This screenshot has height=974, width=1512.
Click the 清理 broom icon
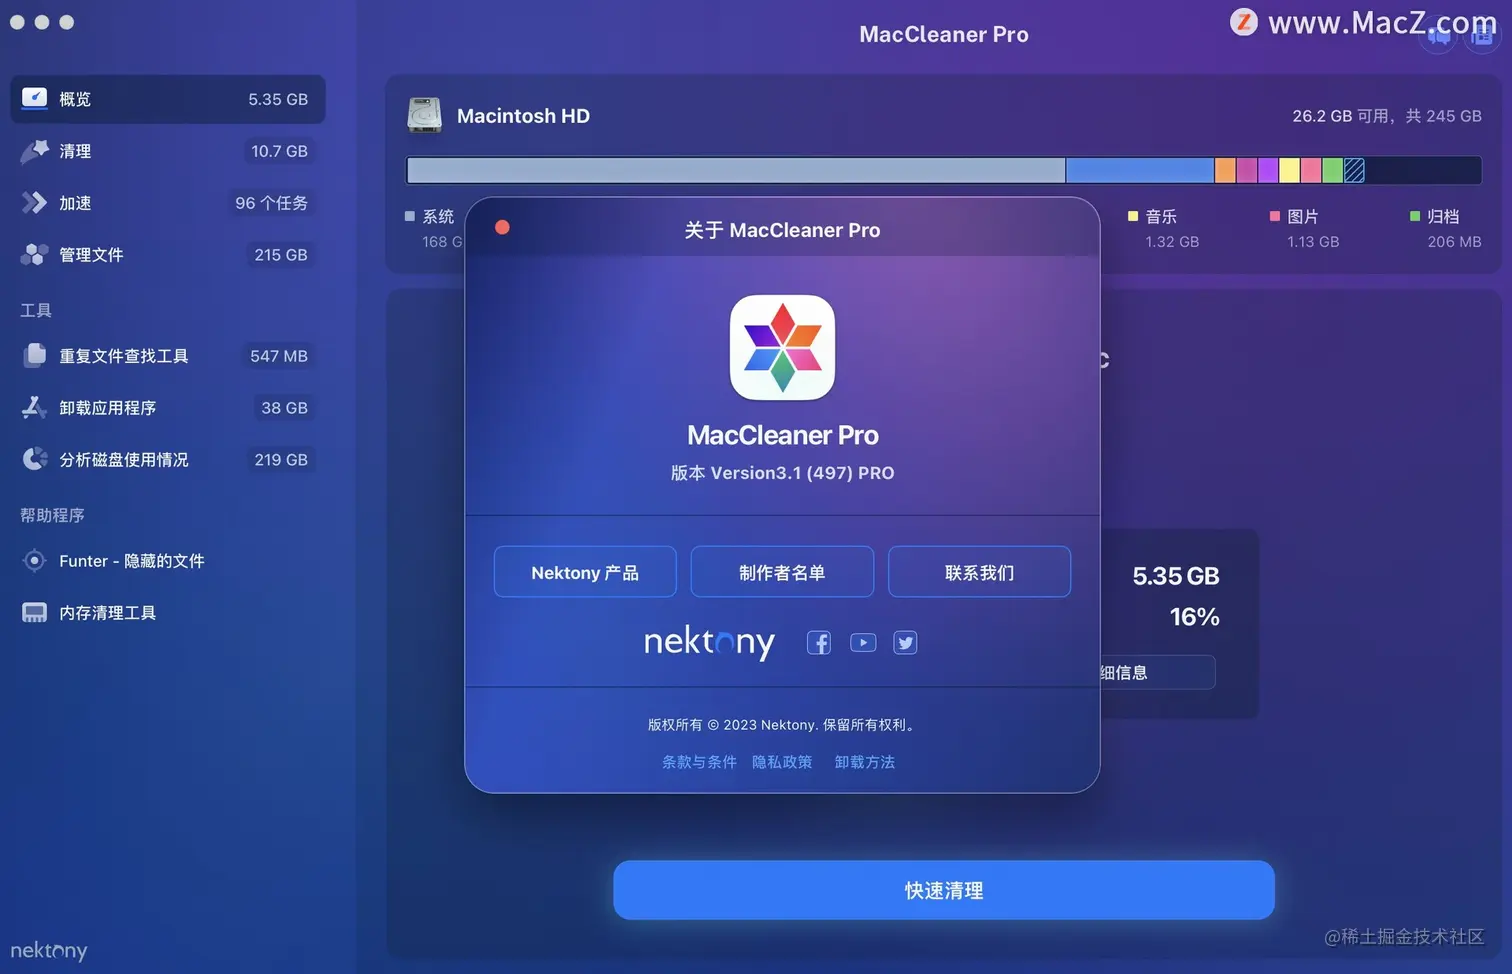(34, 151)
